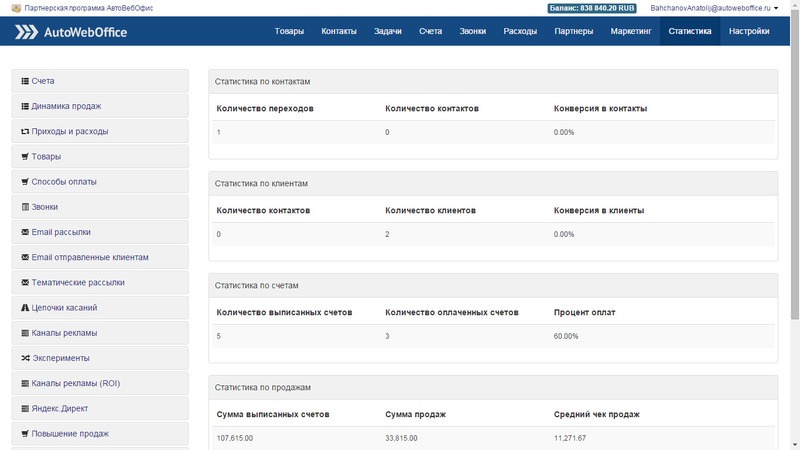Click the Количество выписанных счетов column header
This screenshot has width=800, height=450.
pos(284,313)
